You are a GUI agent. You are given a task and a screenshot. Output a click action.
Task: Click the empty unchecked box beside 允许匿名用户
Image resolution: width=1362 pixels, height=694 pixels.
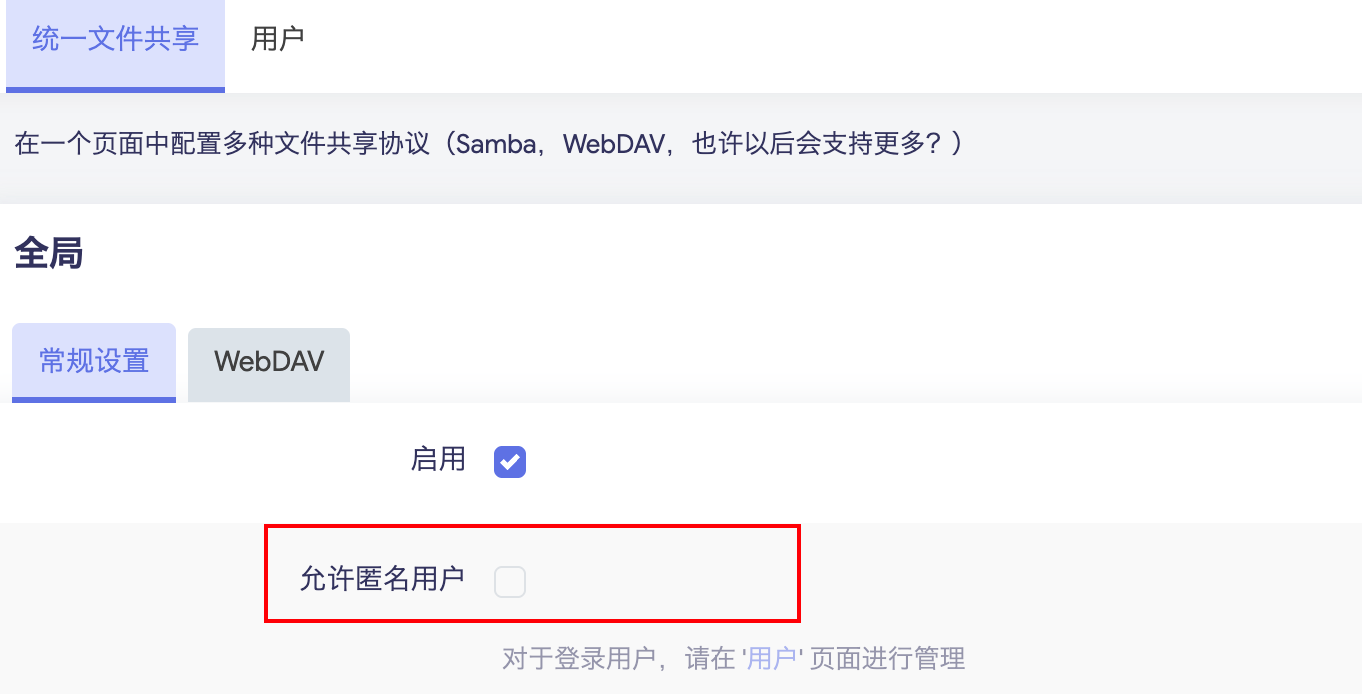pyautogui.click(x=509, y=581)
